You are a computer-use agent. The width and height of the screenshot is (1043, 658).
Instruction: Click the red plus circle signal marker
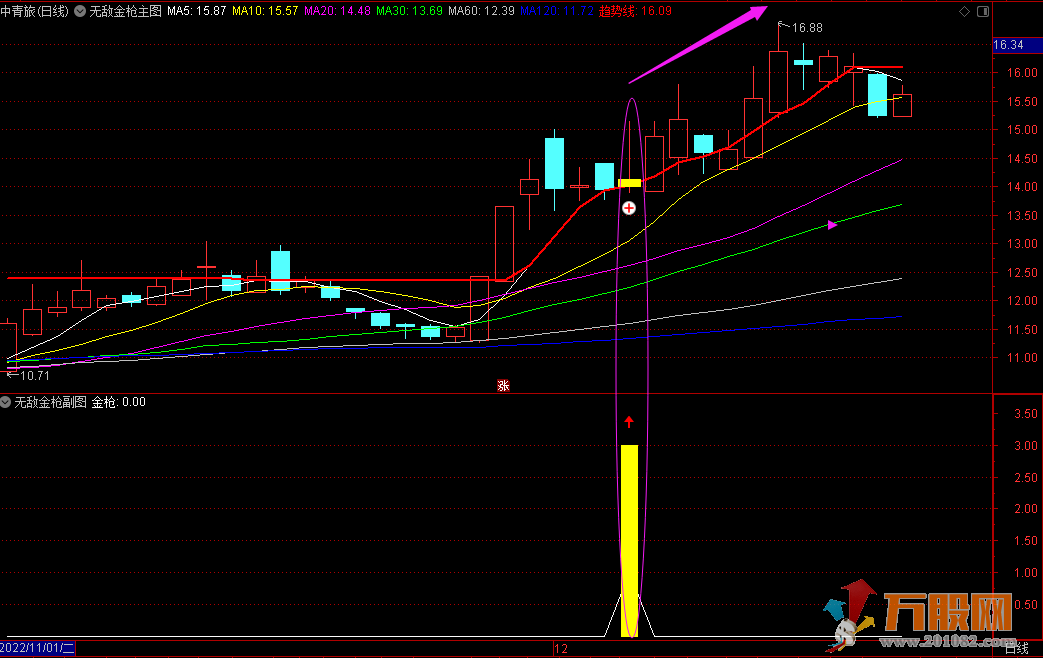tap(629, 208)
